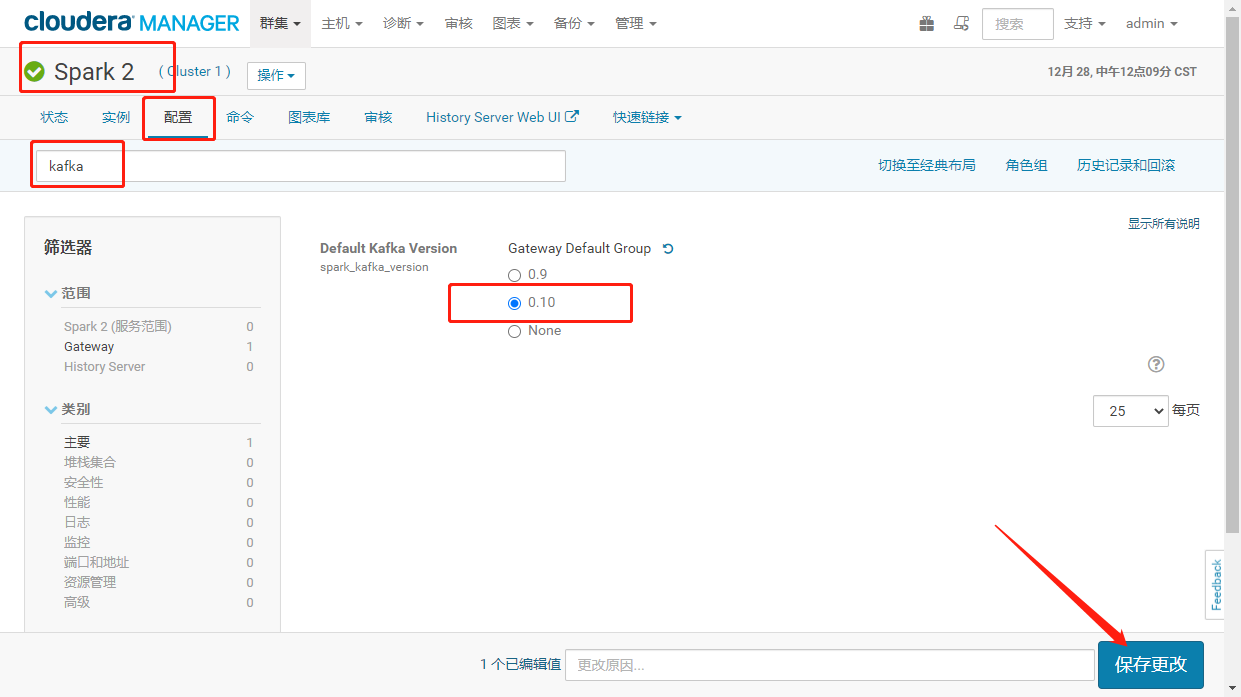
Task: Open the 诊断 dropdown menu
Action: [403, 23]
